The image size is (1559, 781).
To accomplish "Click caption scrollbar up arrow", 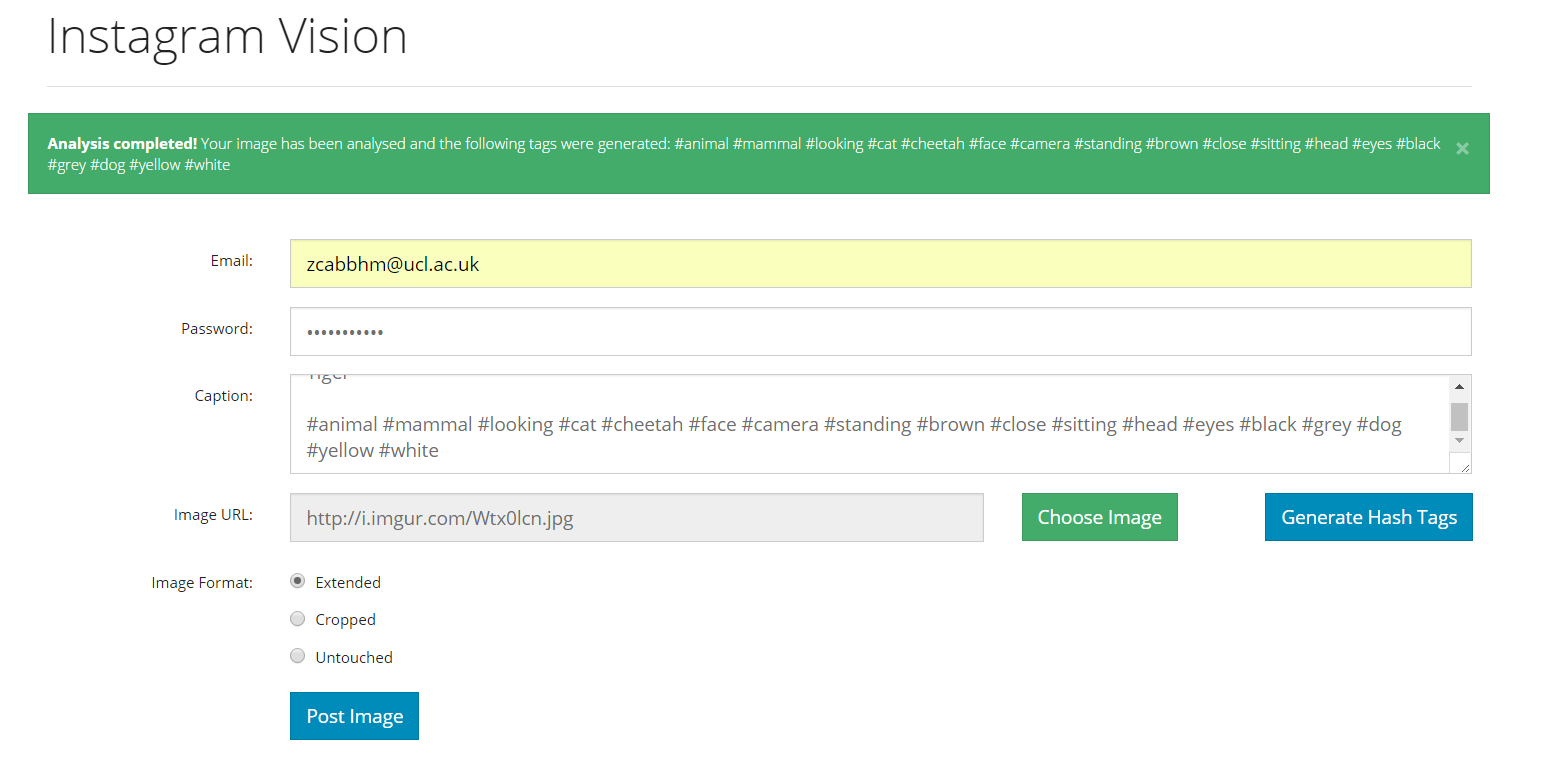I will point(1459,387).
